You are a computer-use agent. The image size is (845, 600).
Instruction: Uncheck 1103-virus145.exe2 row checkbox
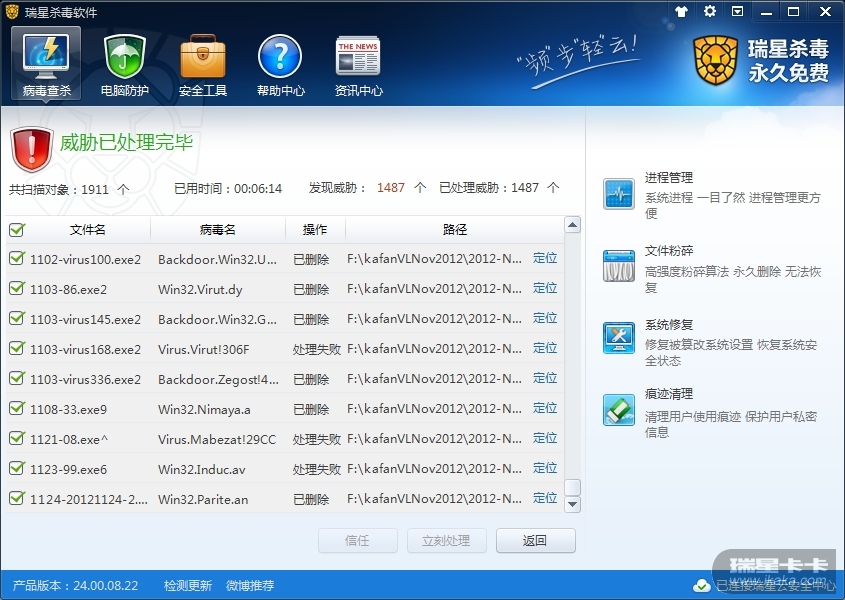[x=17, y=319]
